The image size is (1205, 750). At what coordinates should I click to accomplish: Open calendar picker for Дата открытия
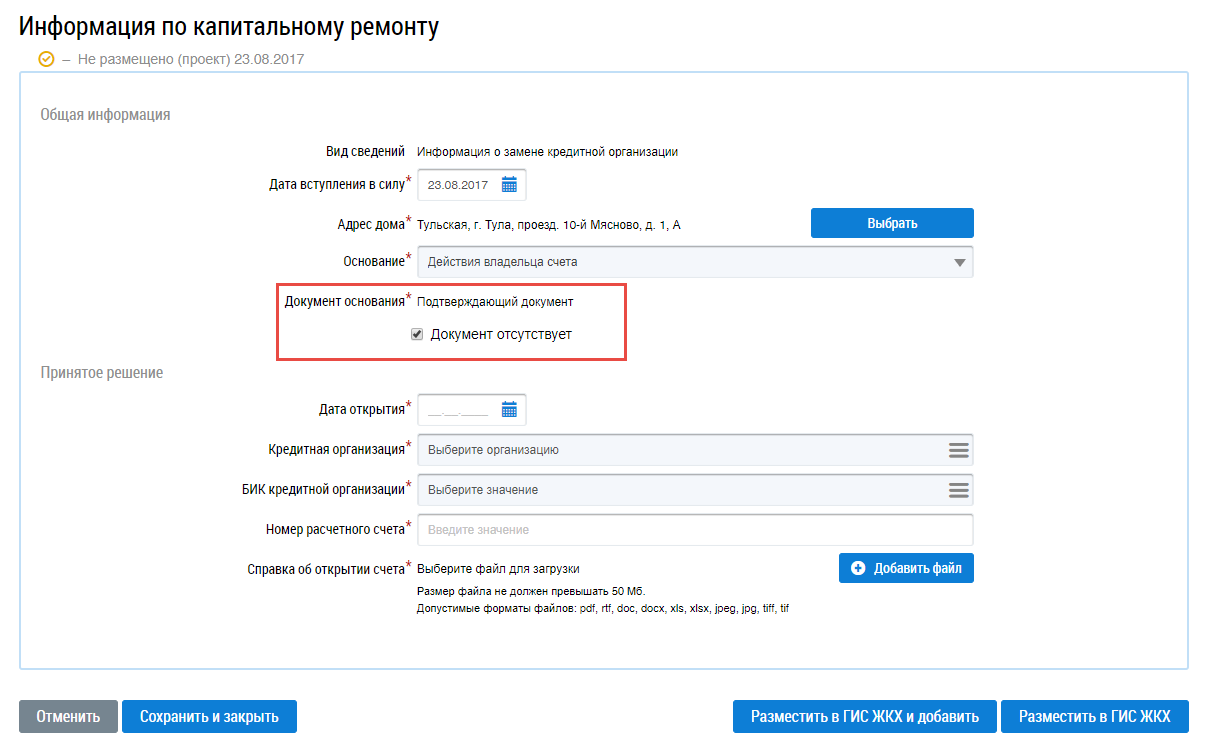coord(509,410)
